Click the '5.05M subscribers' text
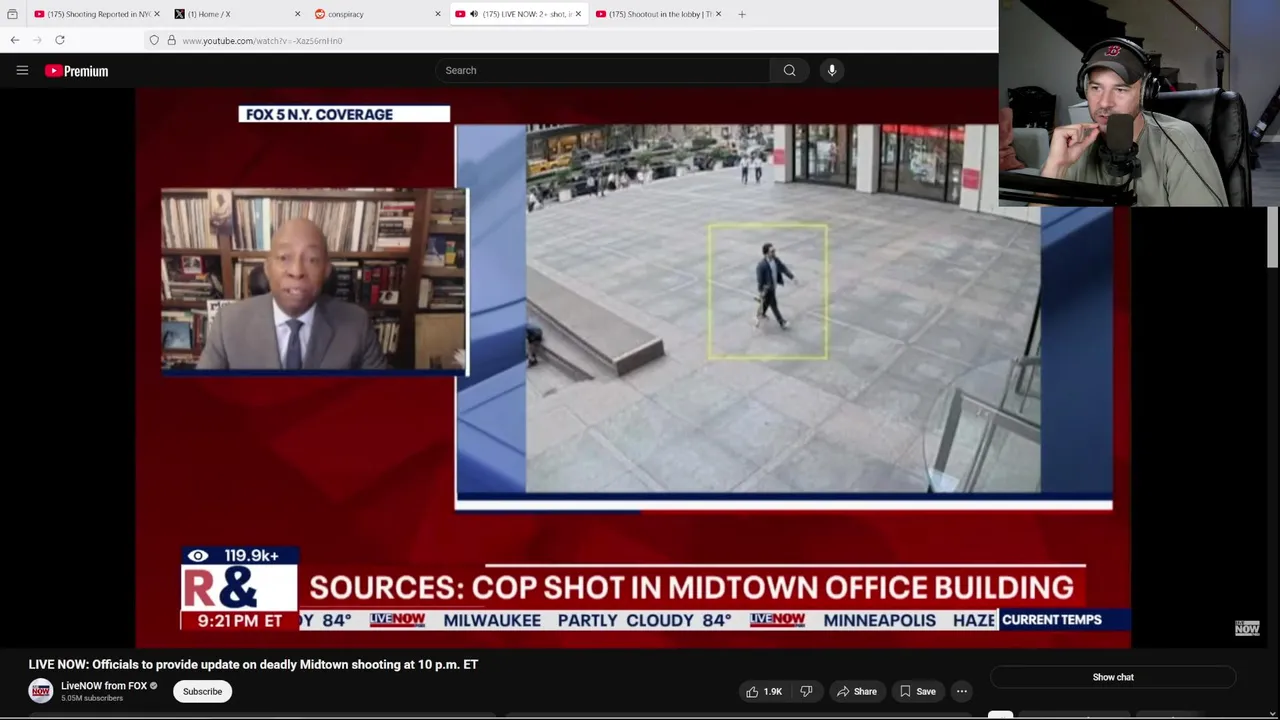The image size is (1280, 720). 92,698
